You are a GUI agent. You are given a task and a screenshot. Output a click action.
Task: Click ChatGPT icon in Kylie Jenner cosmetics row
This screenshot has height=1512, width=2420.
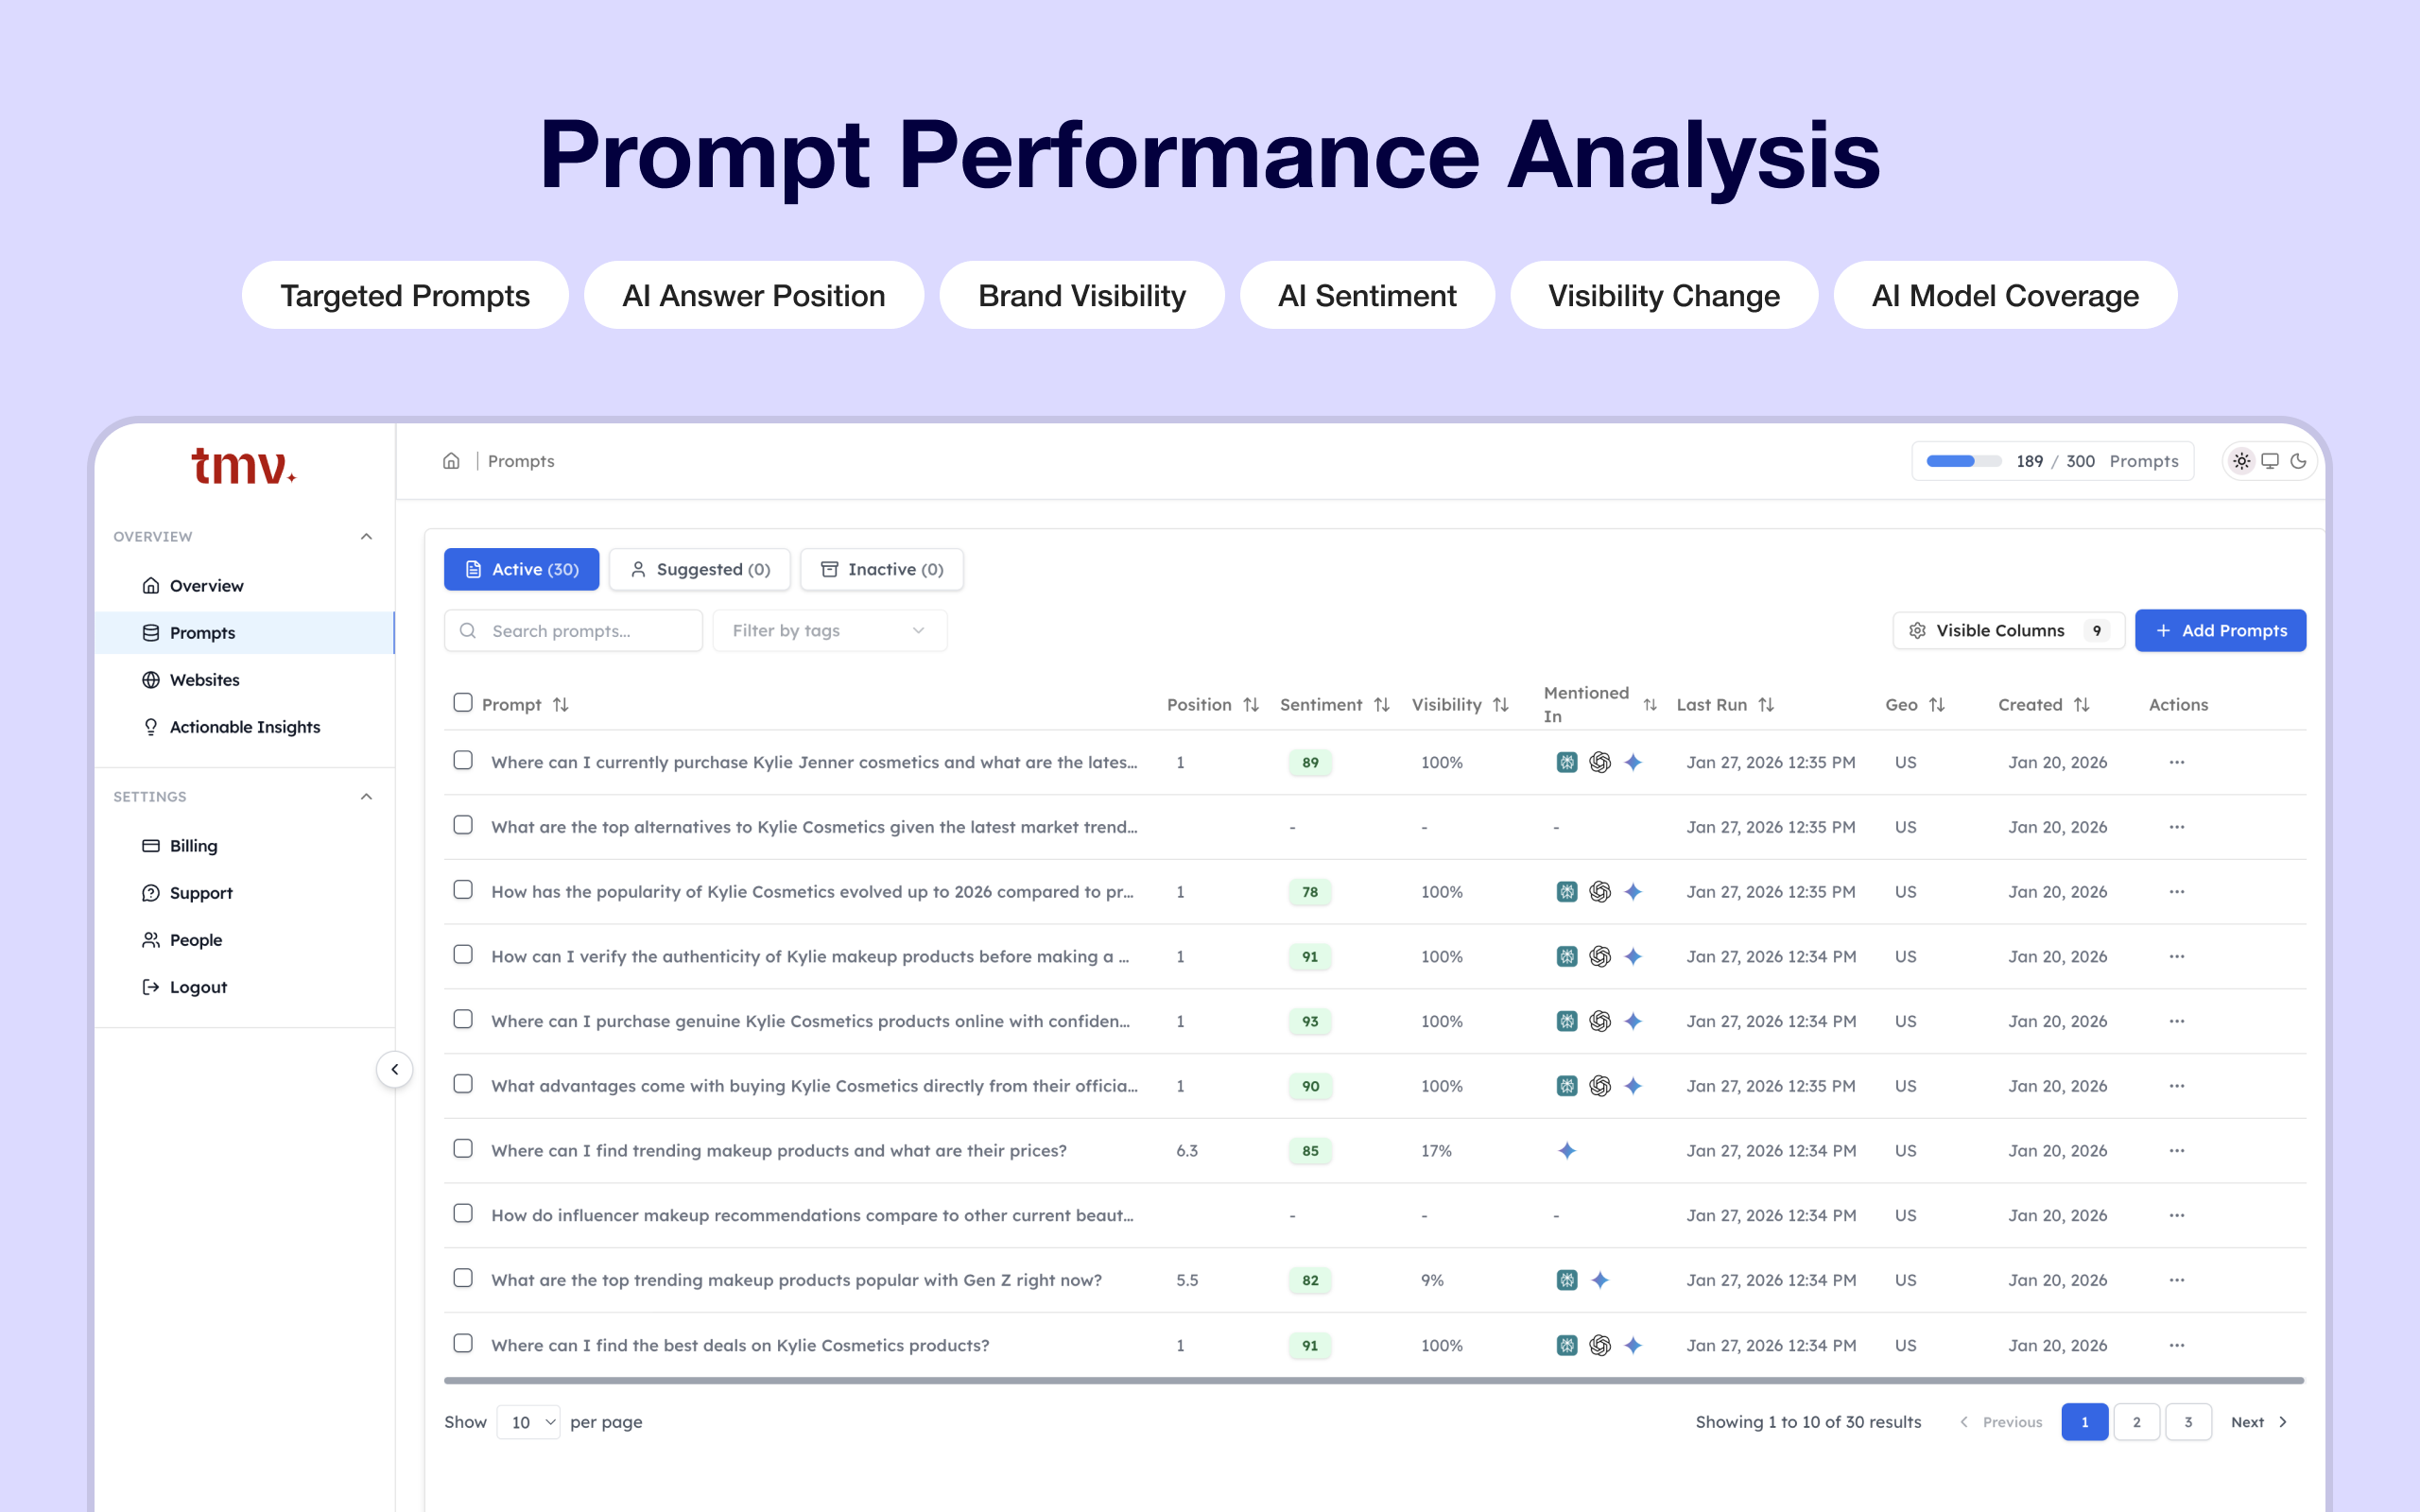click(x=1600, y=762)
